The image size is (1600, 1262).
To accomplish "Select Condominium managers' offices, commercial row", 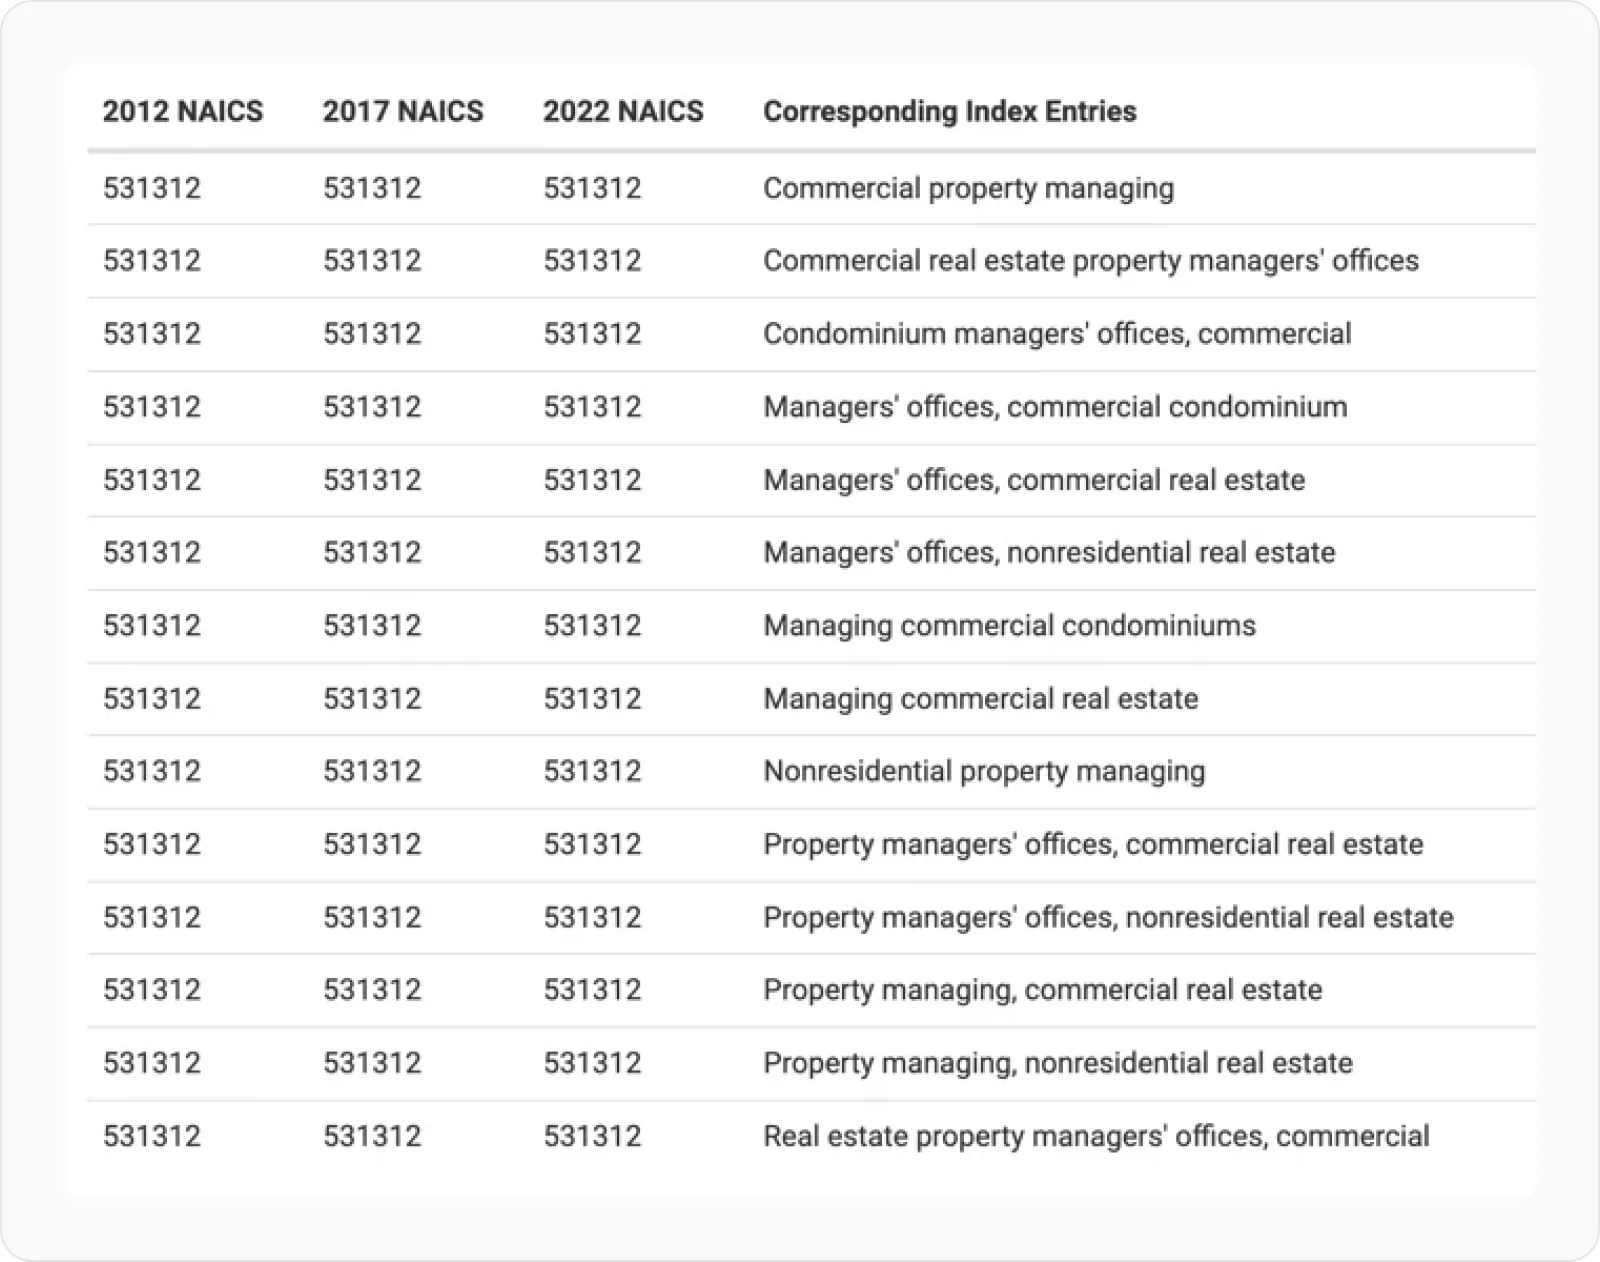I will [1056, 334].
